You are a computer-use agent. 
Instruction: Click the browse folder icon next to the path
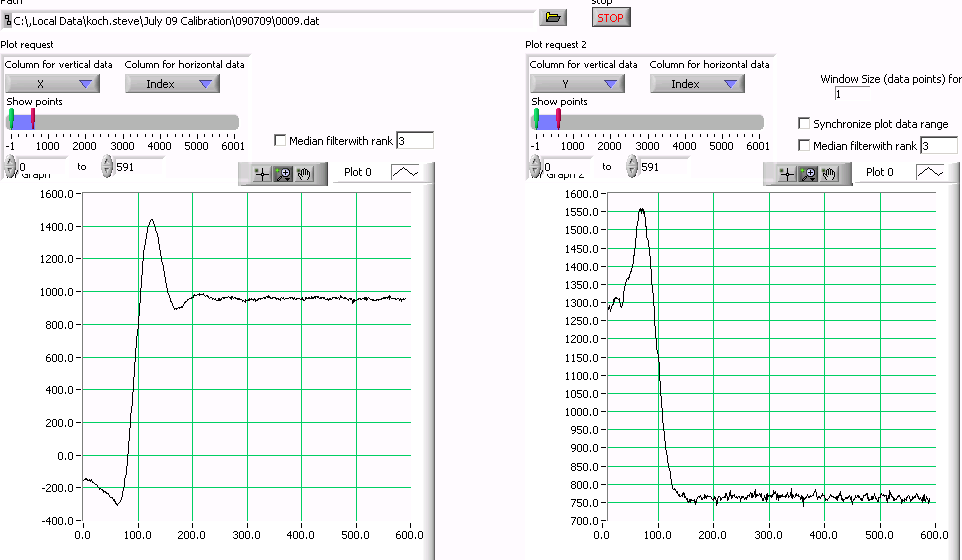pyautogui.click(x=552, y=17)
